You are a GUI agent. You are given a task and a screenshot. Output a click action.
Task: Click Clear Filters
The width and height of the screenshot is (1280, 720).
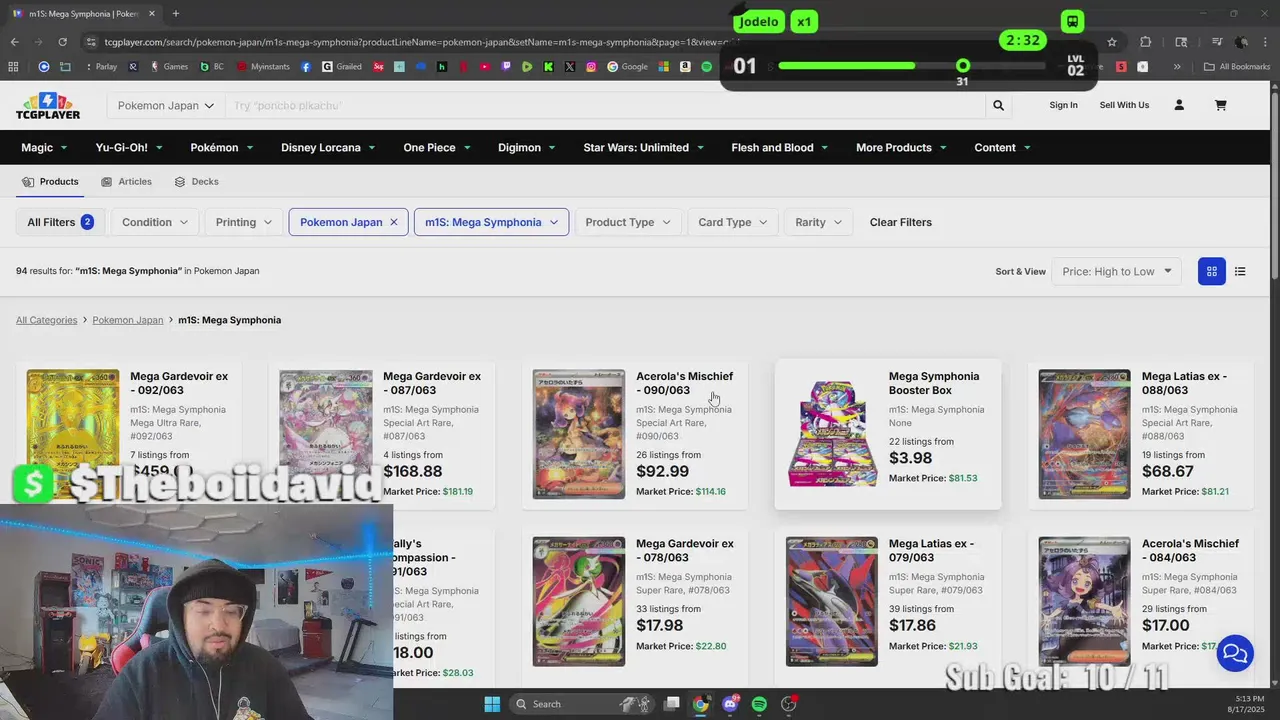900,222
